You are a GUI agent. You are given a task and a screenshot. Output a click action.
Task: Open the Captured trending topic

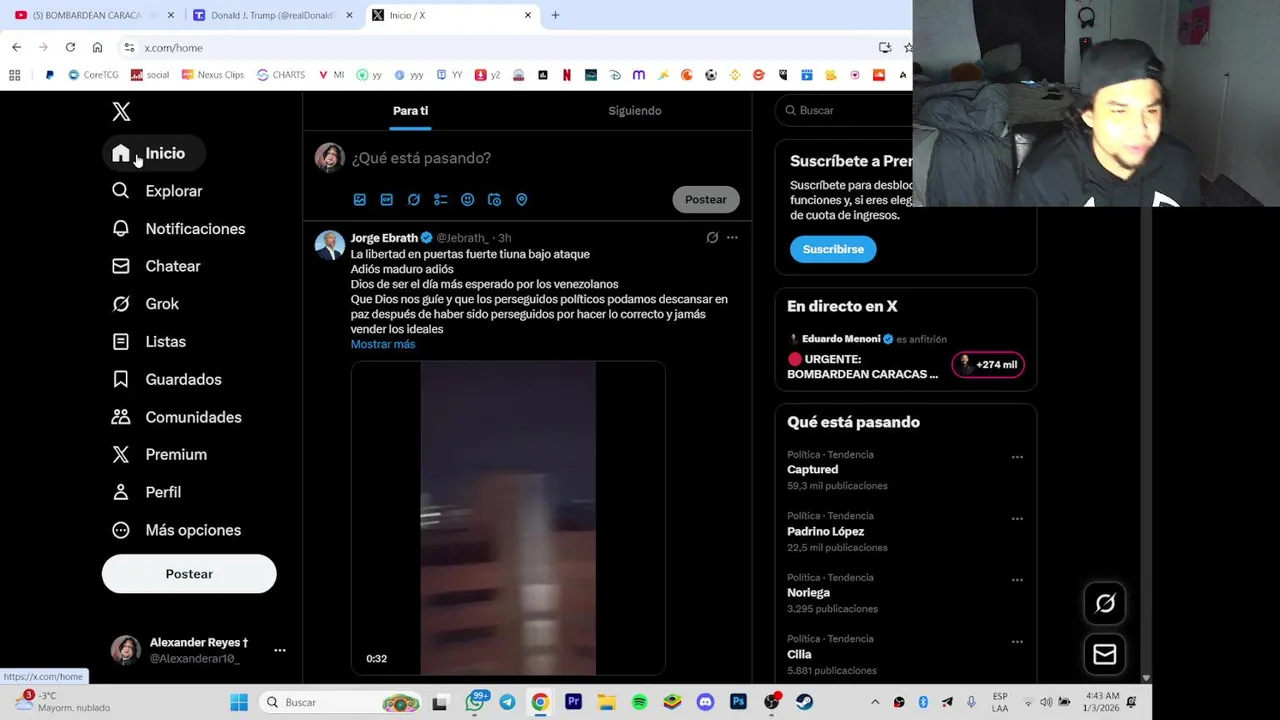813,470
